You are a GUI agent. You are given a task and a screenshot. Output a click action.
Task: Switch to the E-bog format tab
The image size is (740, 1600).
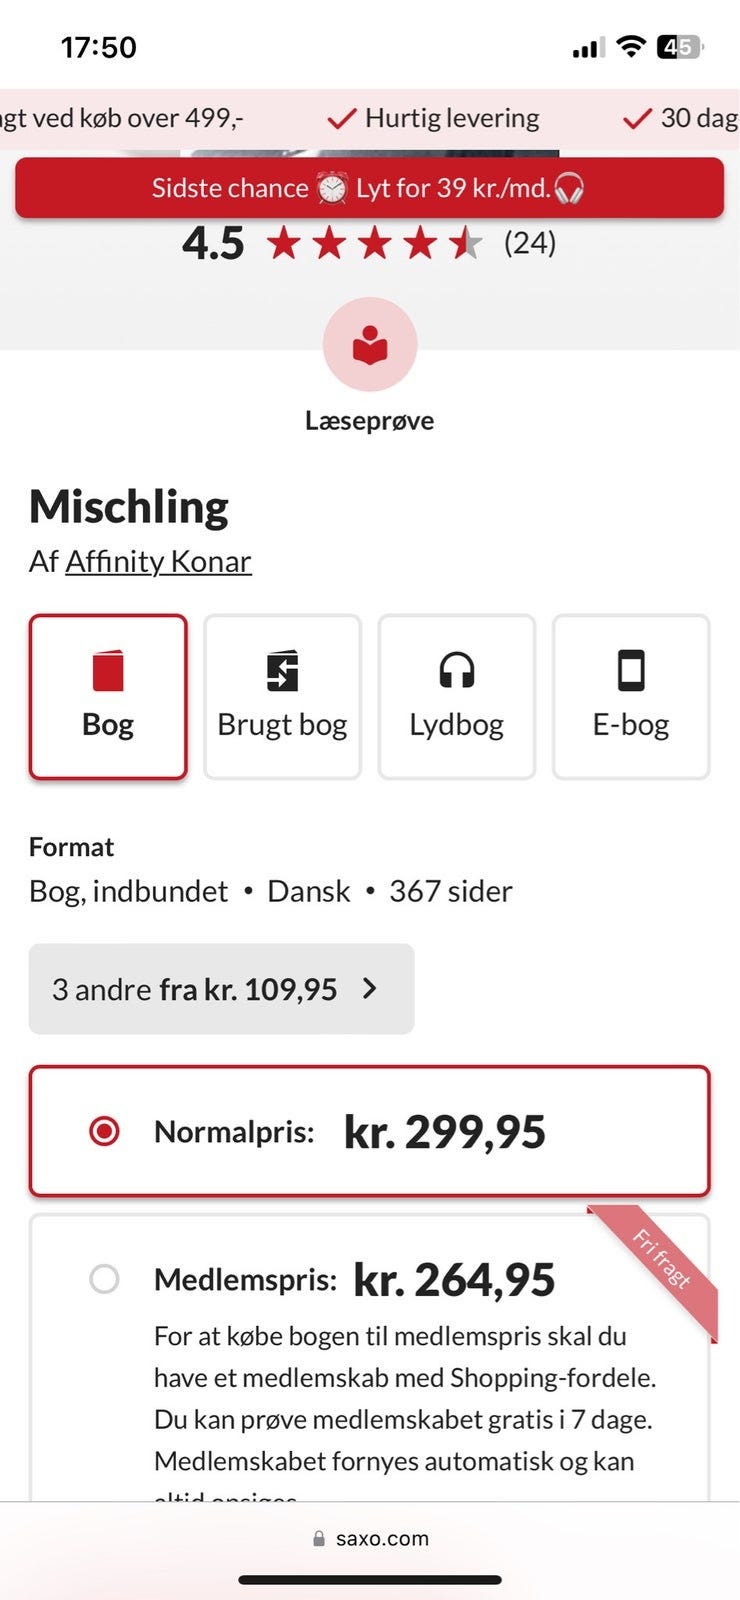click(630, 697)
